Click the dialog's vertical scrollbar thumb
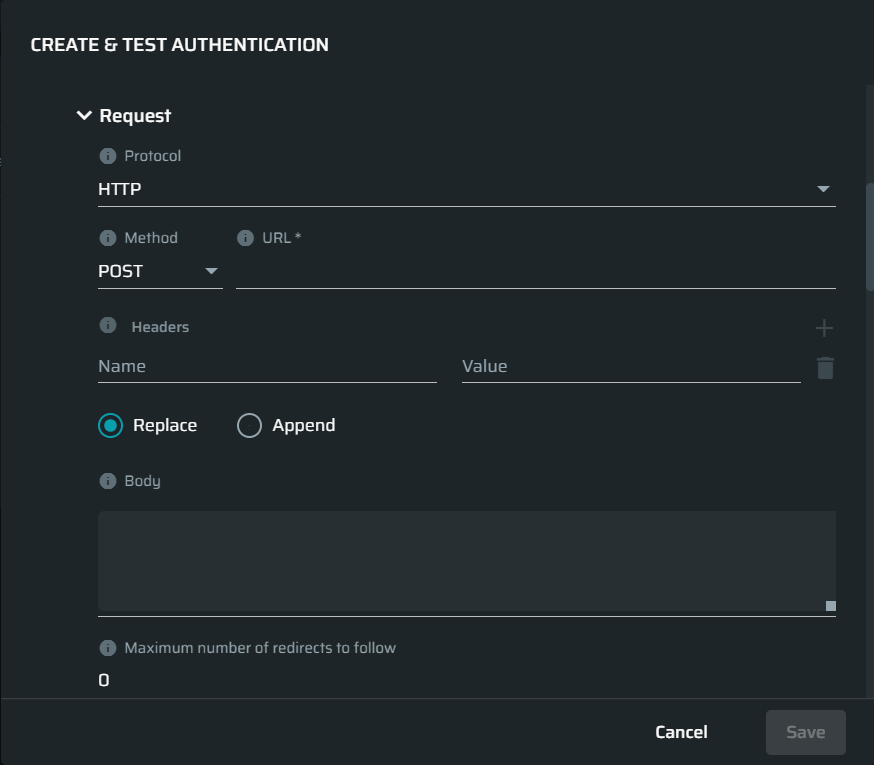Image resolution: width=874 pixels, height=765 pixels. click(870, 237)
